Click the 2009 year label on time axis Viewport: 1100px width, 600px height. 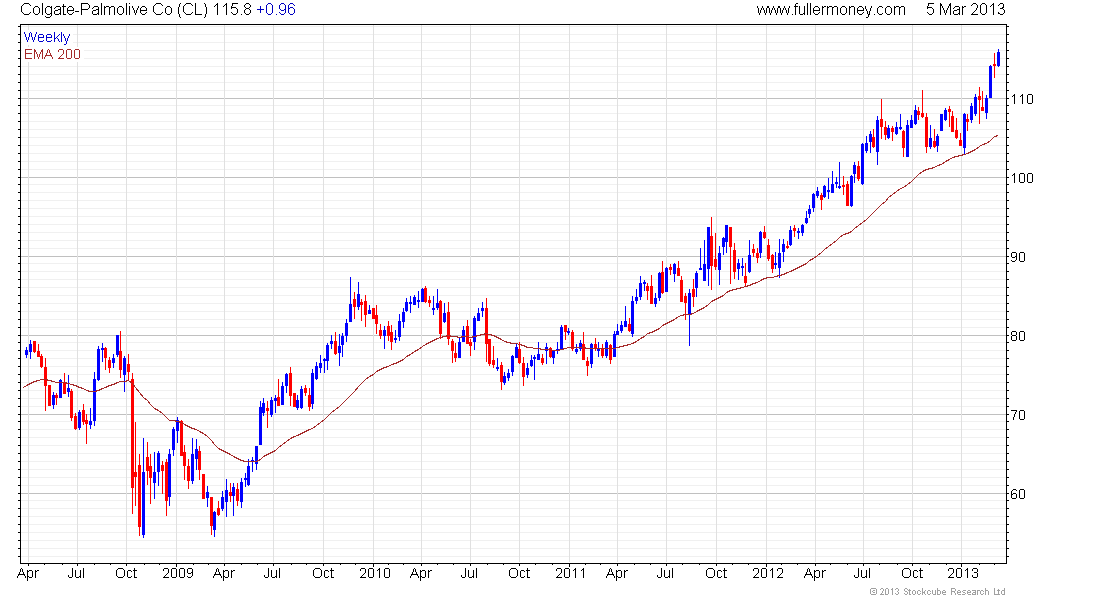coord(177,573)
